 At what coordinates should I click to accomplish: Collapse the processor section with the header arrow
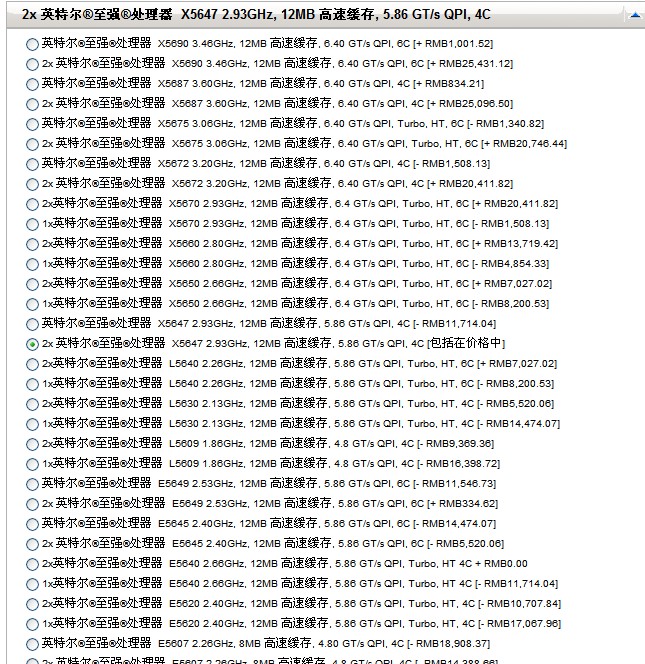tap(635, 15)
